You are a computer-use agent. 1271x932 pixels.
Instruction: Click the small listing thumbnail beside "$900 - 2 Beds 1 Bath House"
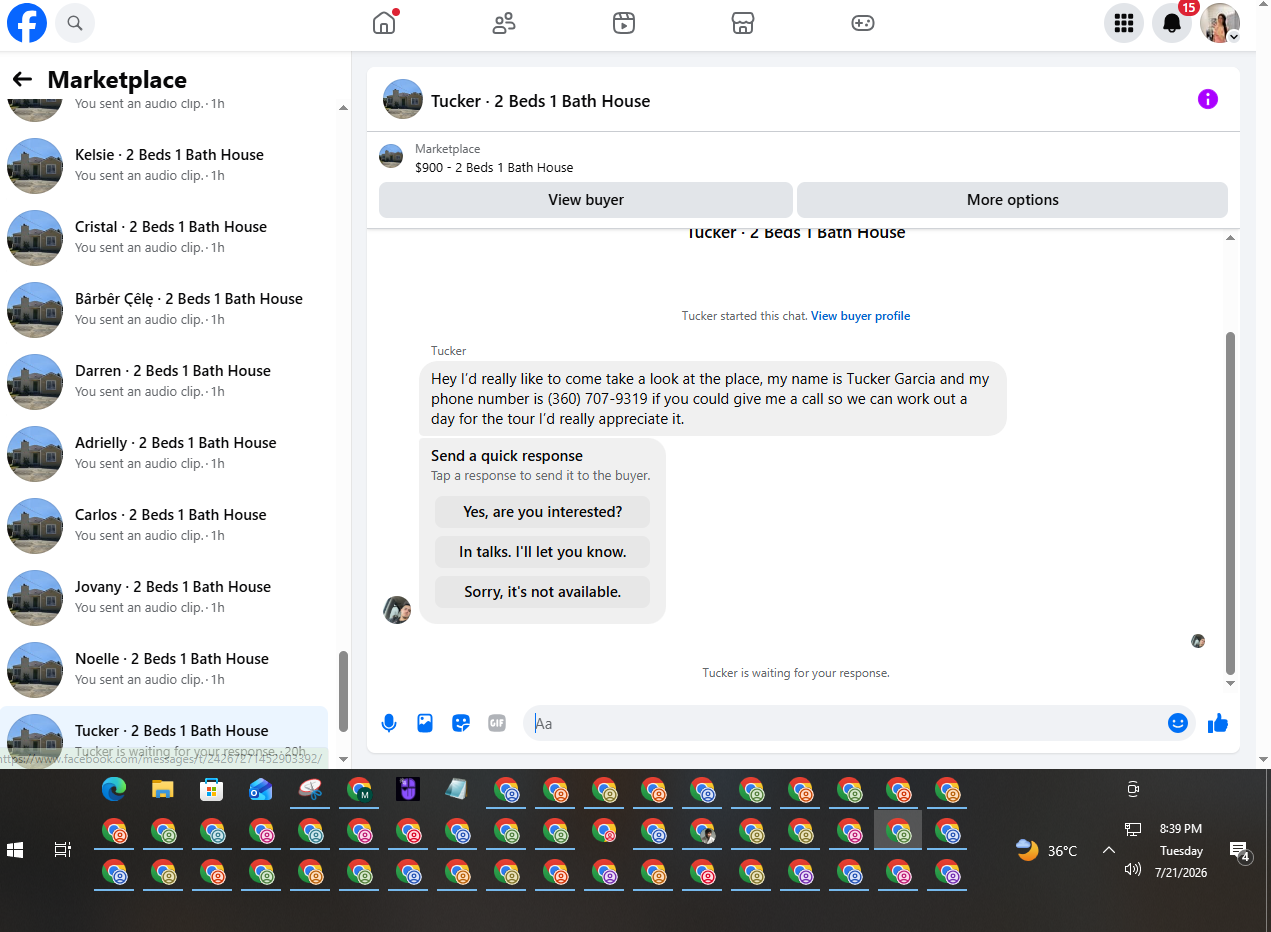pos(391,156)
